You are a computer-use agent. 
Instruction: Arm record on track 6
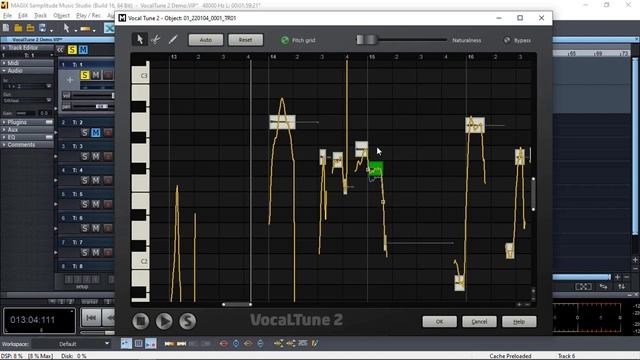click(x=108, y=228)
